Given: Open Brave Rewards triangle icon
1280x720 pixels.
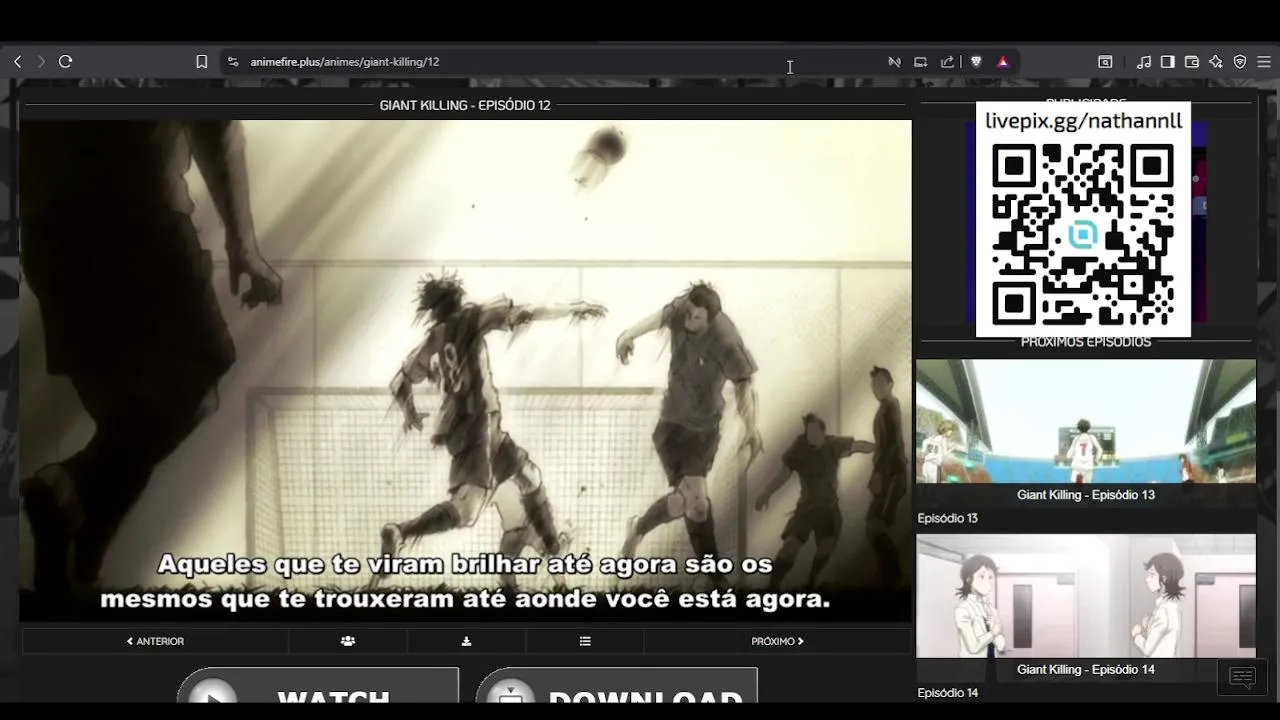Looking at the screenshot, I should coord(1003,62).
